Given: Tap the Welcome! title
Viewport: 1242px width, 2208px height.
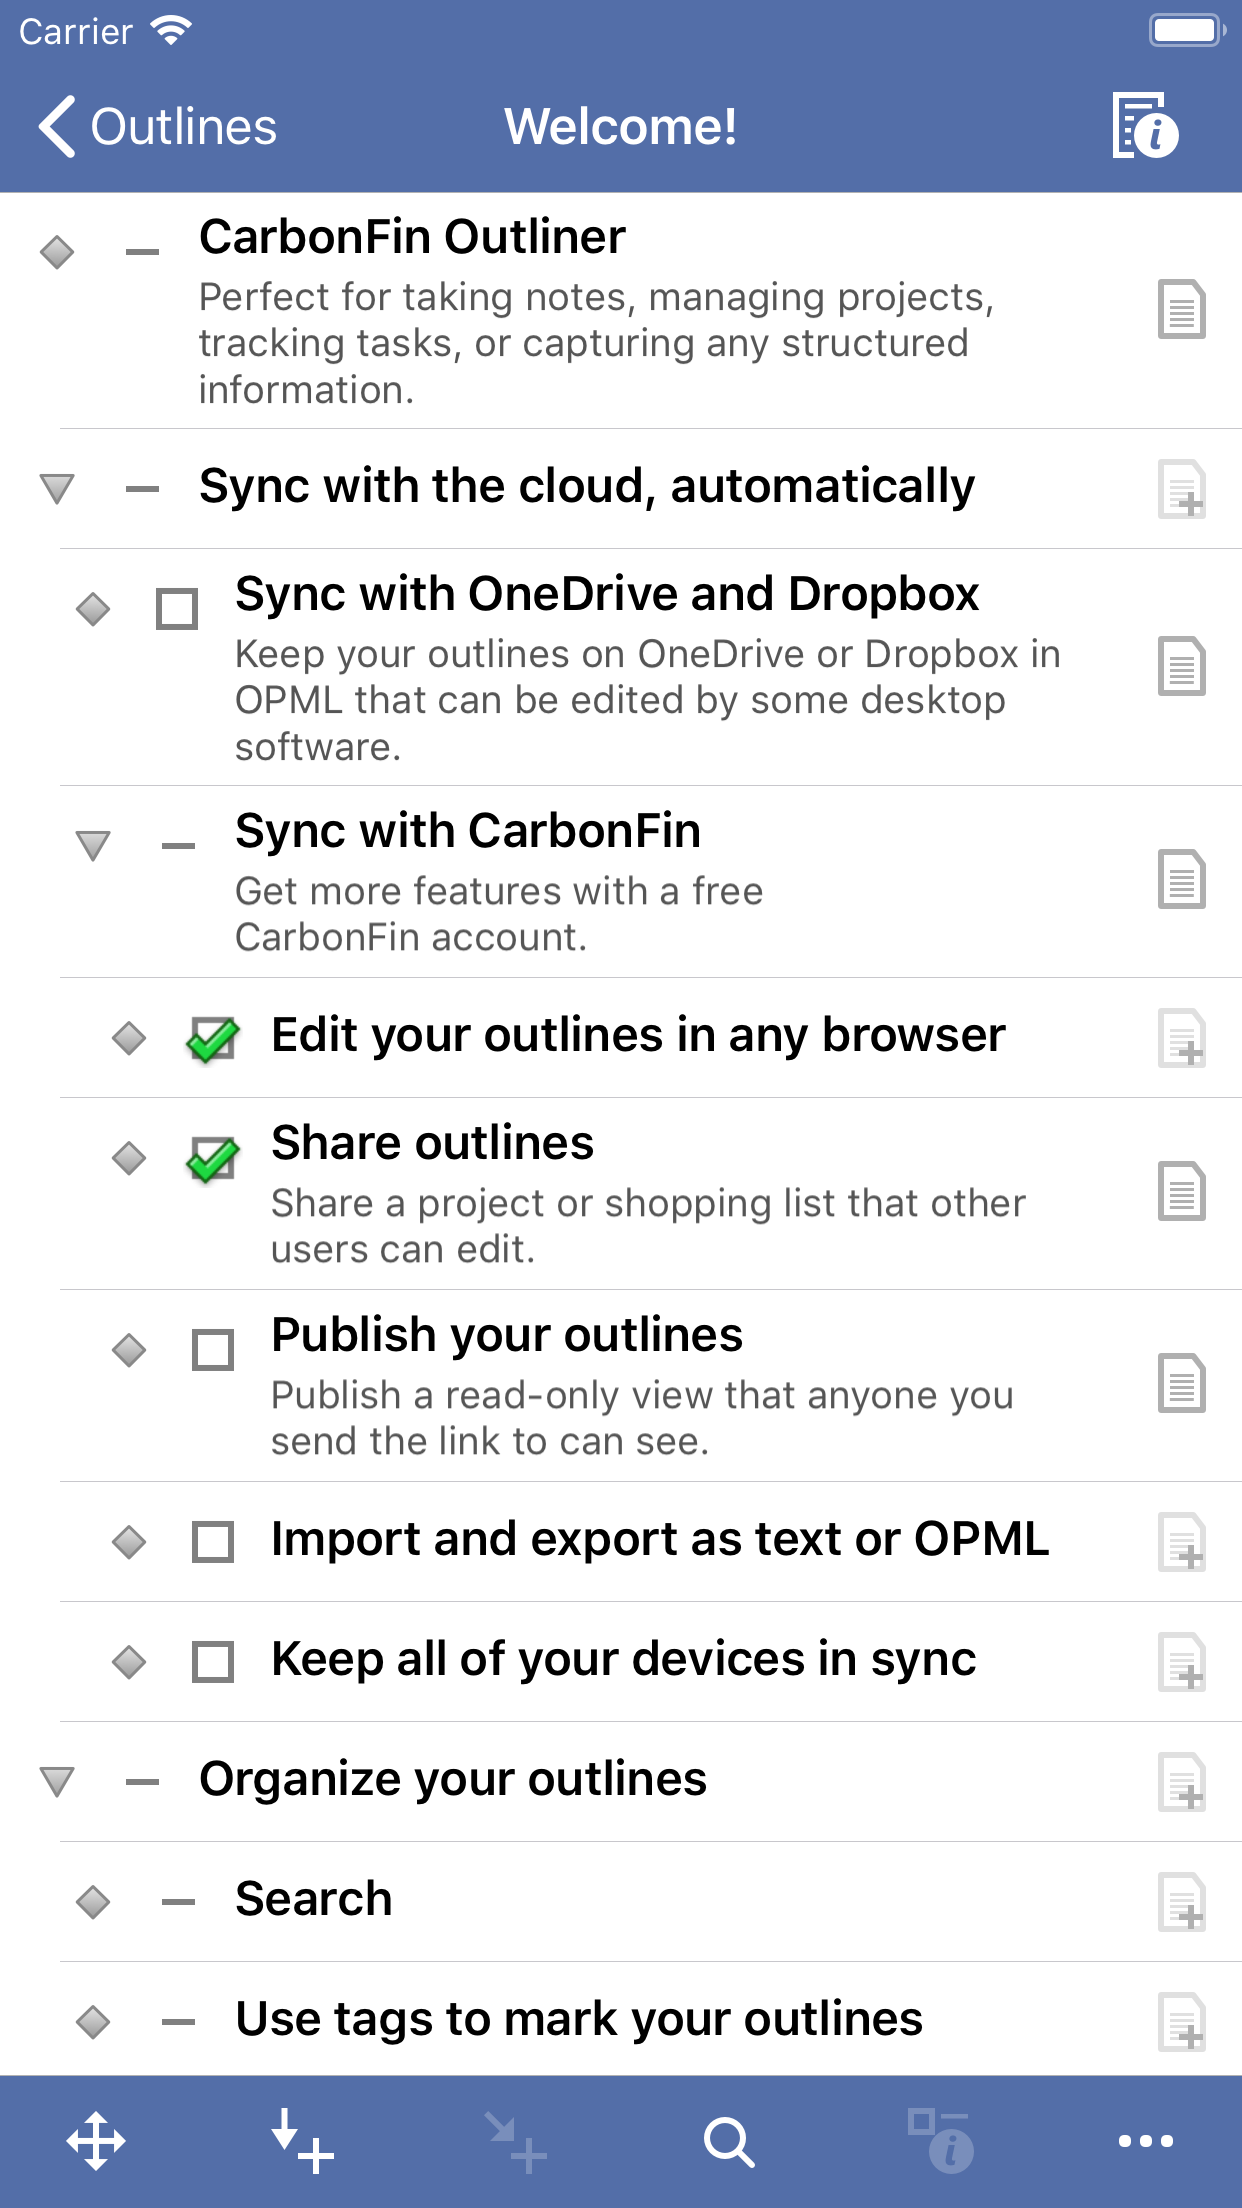Looking at the screenshot, I should point(620,127).
